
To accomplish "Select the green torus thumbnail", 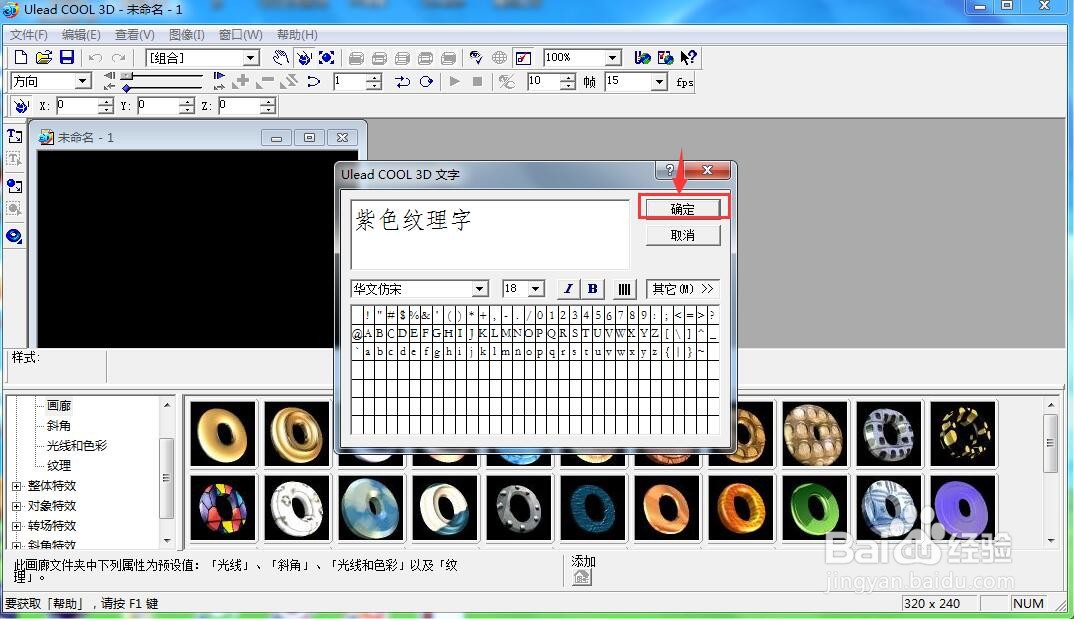I will (814, 508).
